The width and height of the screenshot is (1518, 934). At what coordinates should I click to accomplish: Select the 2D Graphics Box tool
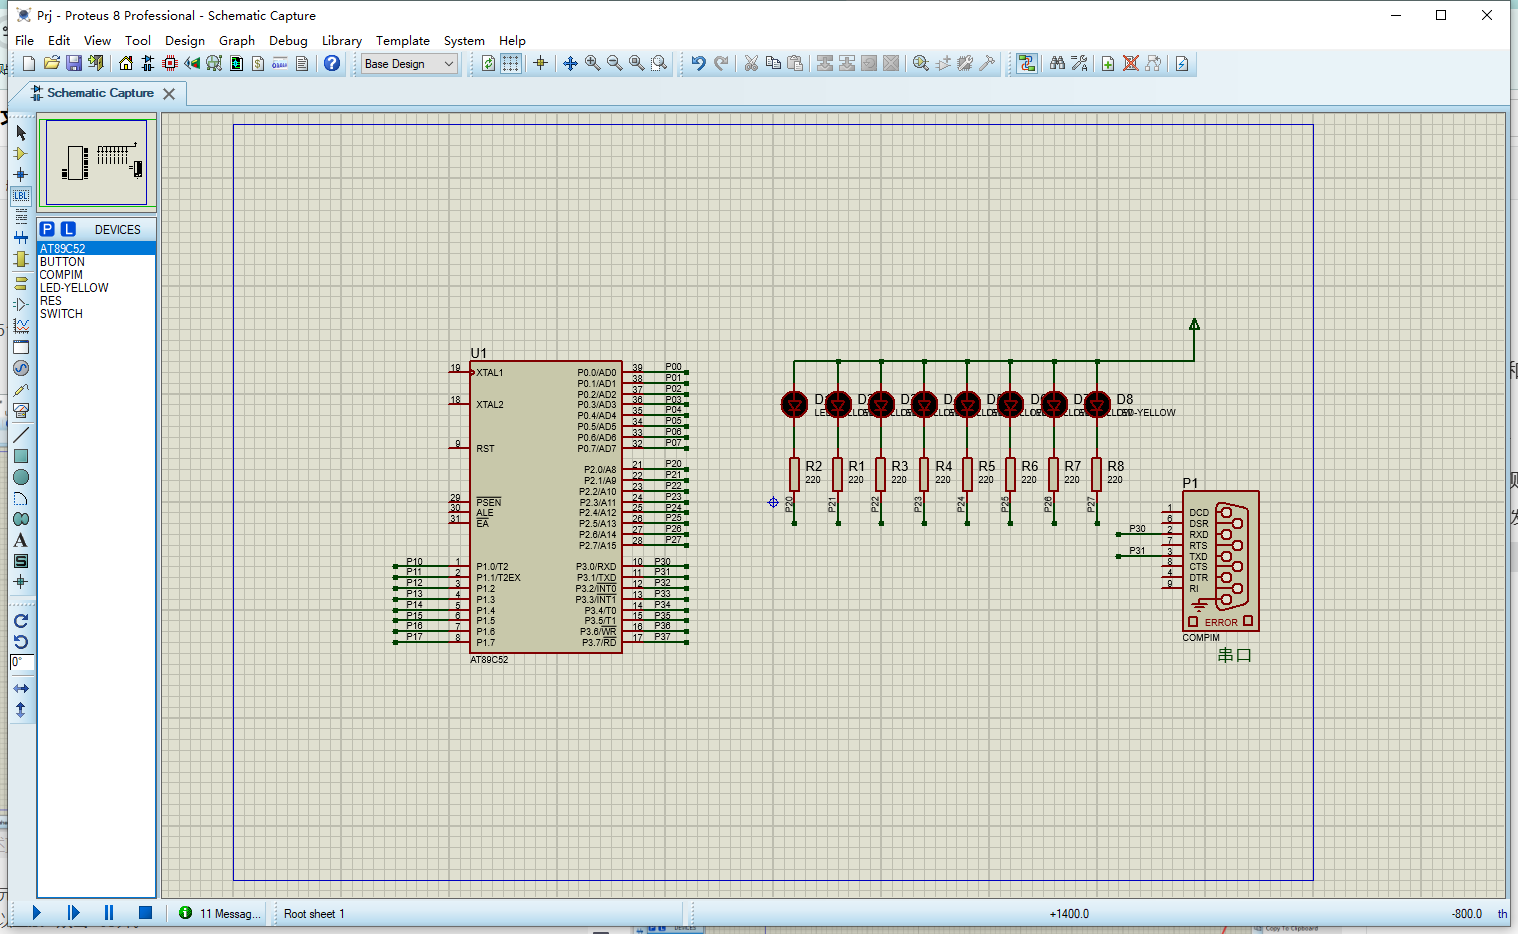[x=21, y=456]
